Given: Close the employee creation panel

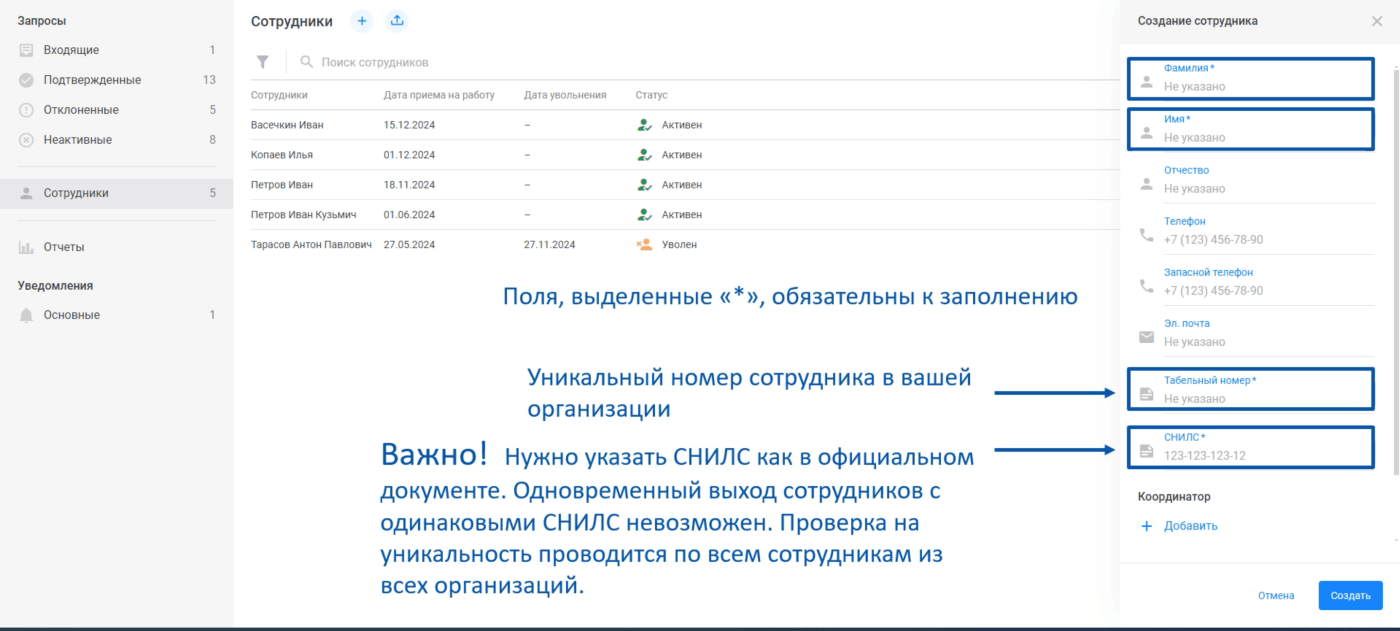Looking at the screenshot, I should click(1377, 21).
